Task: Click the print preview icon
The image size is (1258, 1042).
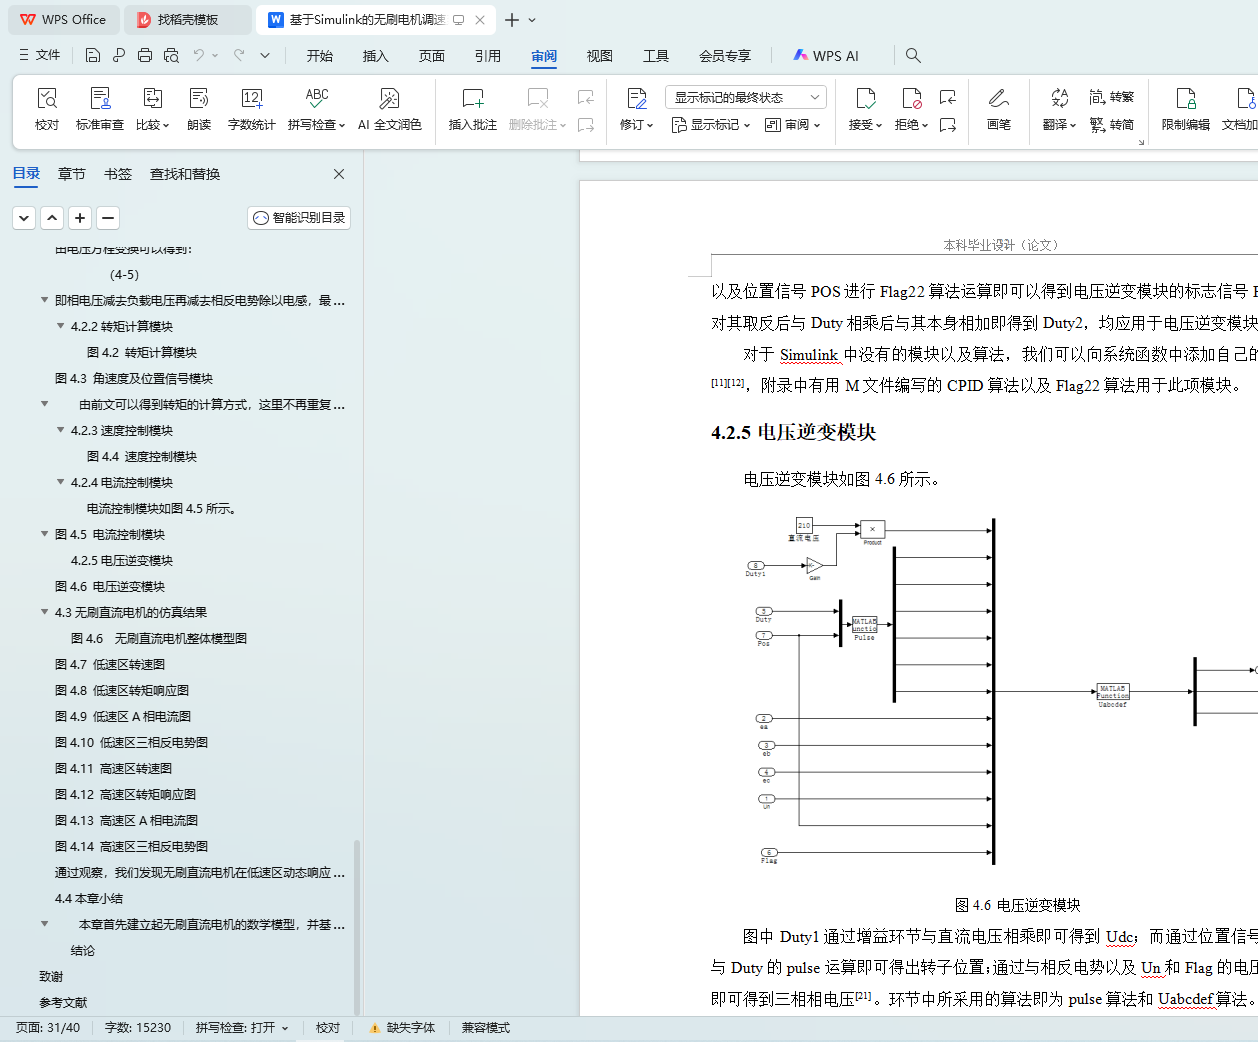Action: pos(171,55)
